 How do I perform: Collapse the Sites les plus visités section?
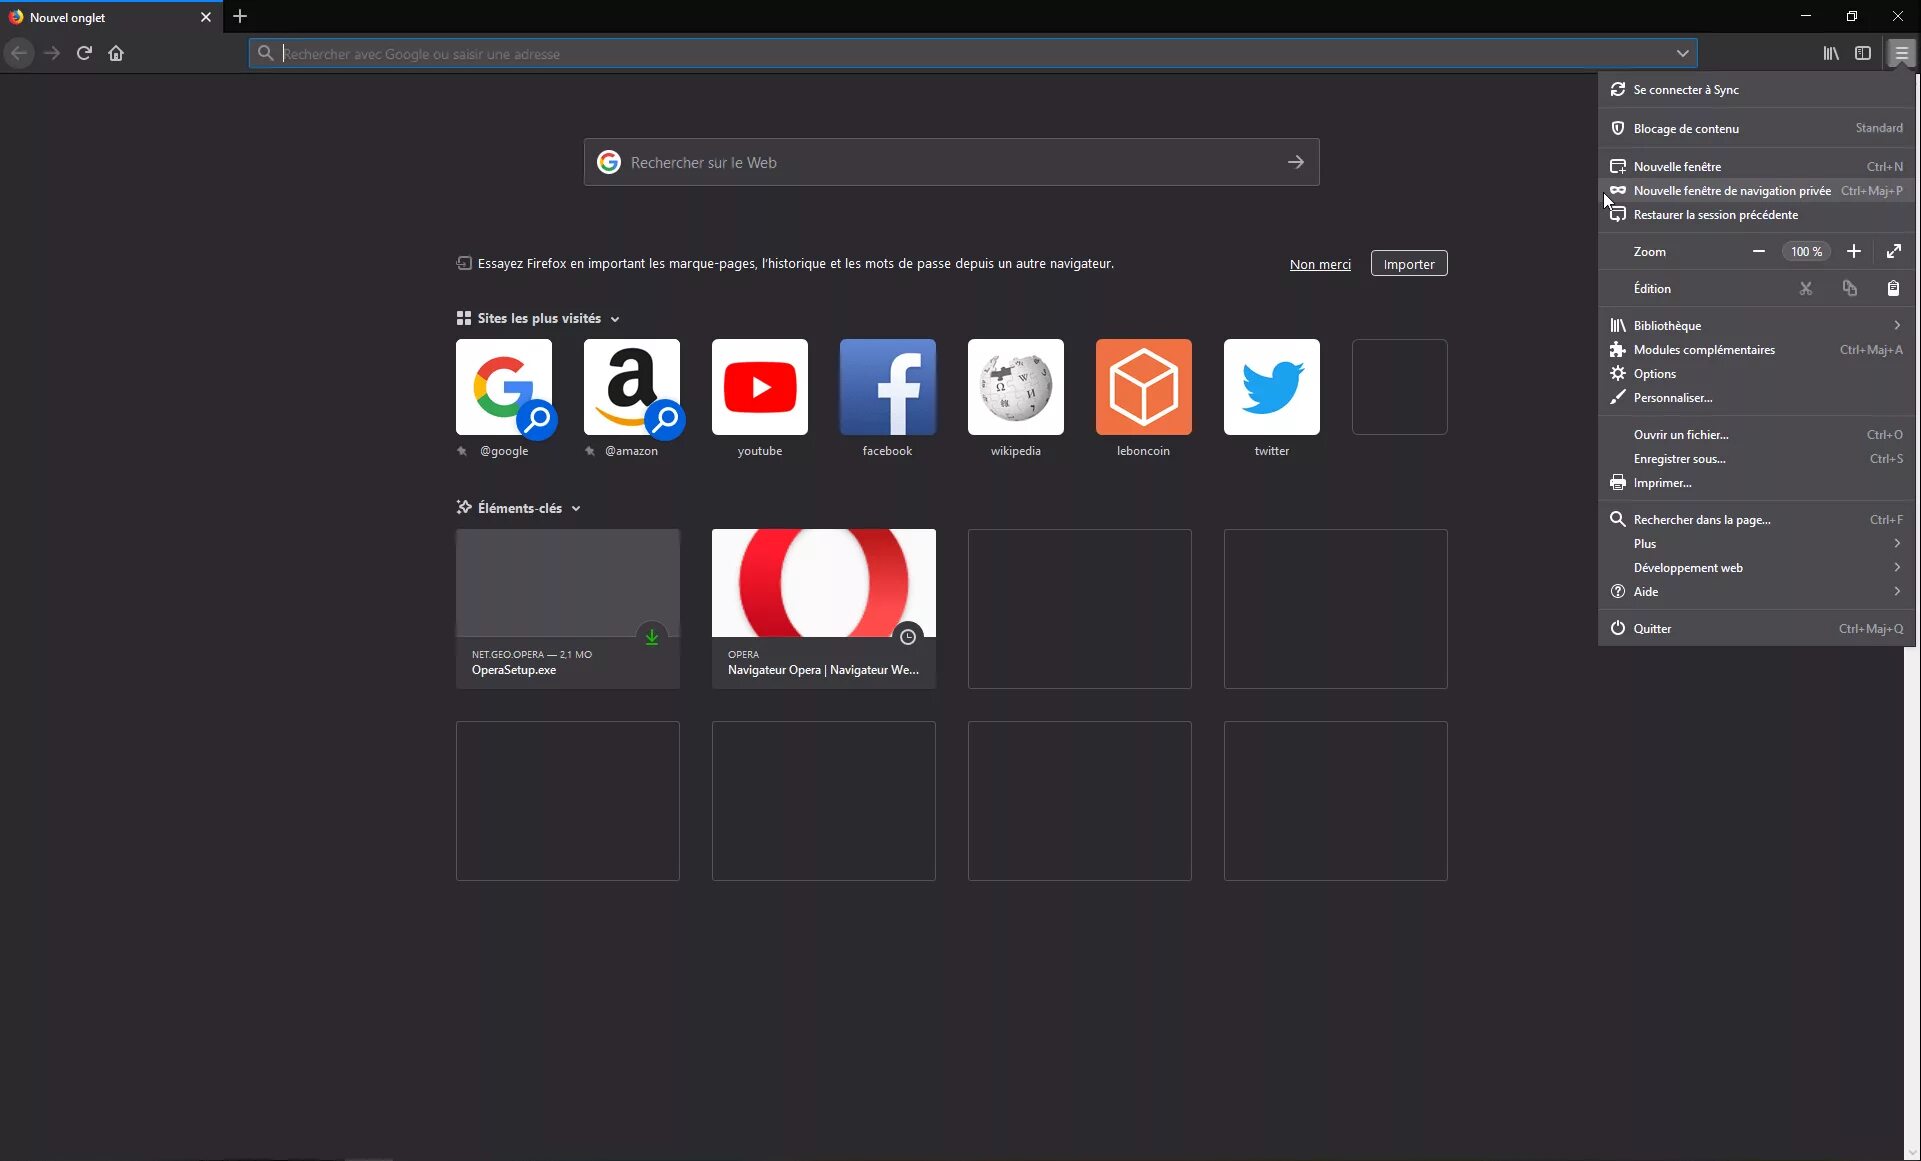(x=539, y=318)
